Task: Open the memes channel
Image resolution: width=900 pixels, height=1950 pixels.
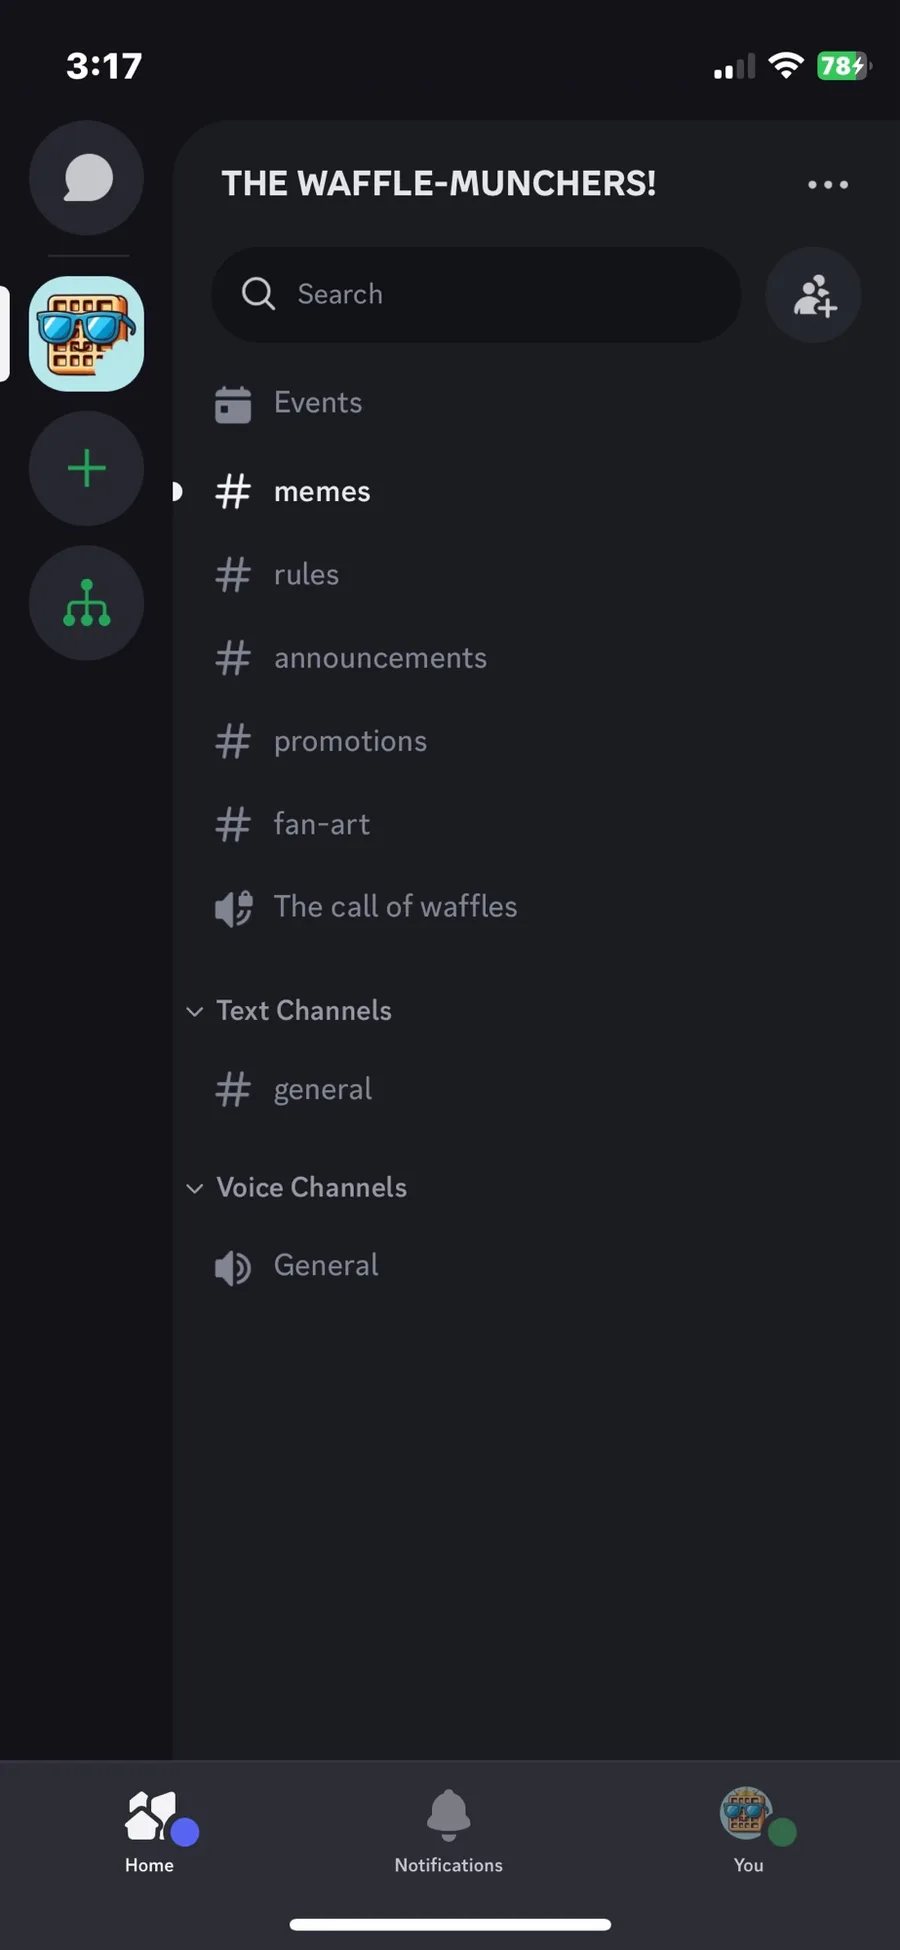Action: 322,492
